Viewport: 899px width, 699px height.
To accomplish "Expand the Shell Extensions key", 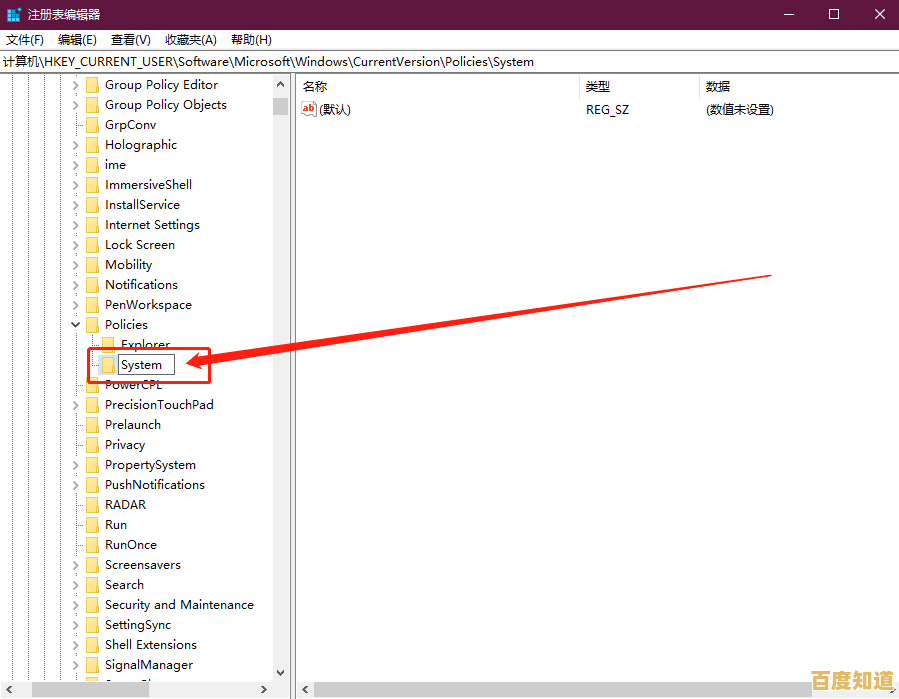I will (x=77, y=644).
